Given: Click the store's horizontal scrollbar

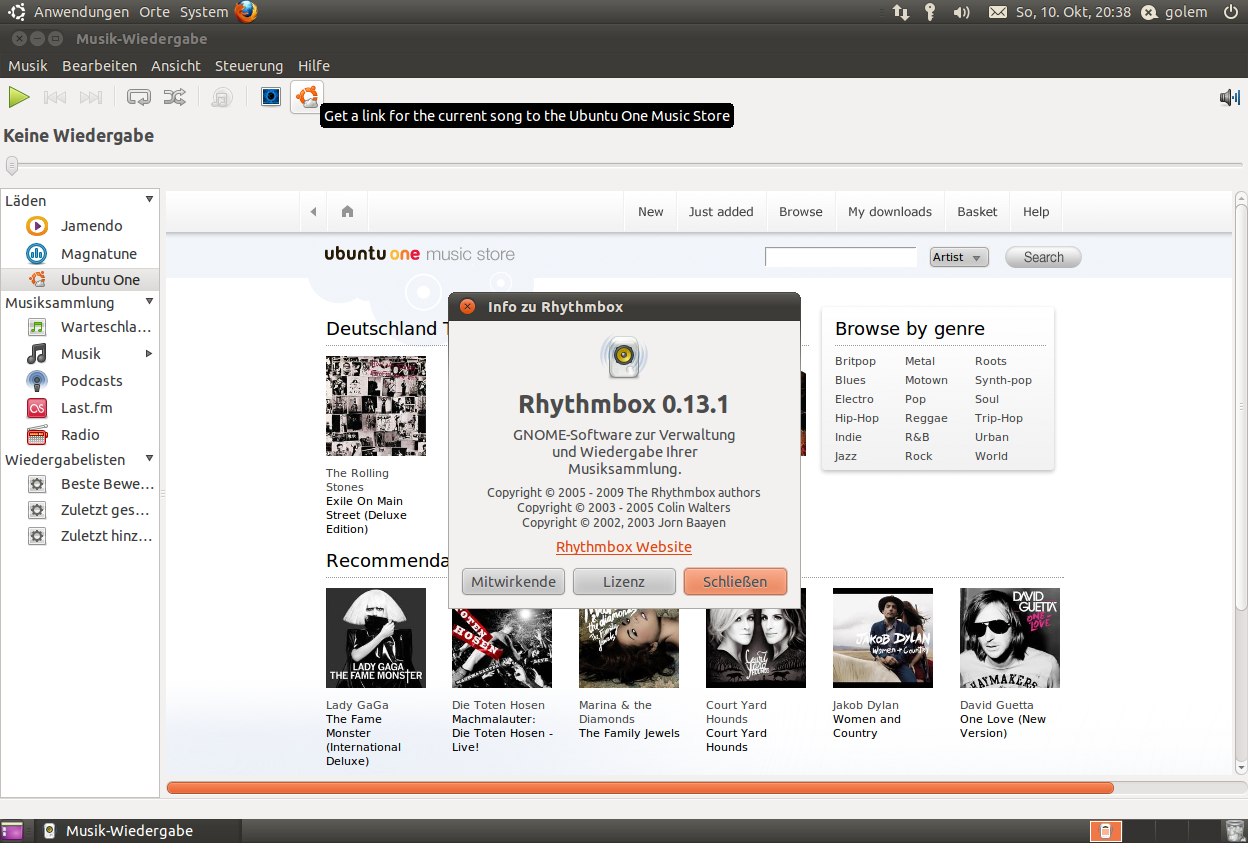Looking at the screenshot, I should [x=640, y=788].
